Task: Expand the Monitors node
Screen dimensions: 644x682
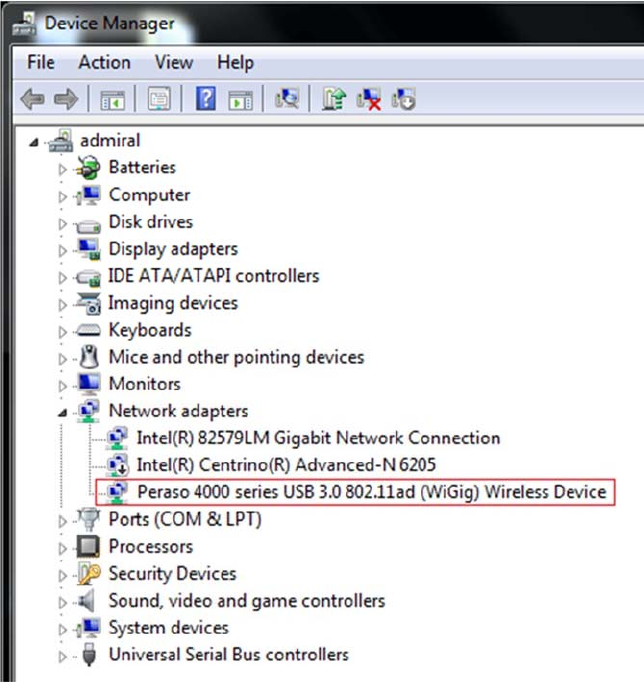Action: (x=63, y=385)
